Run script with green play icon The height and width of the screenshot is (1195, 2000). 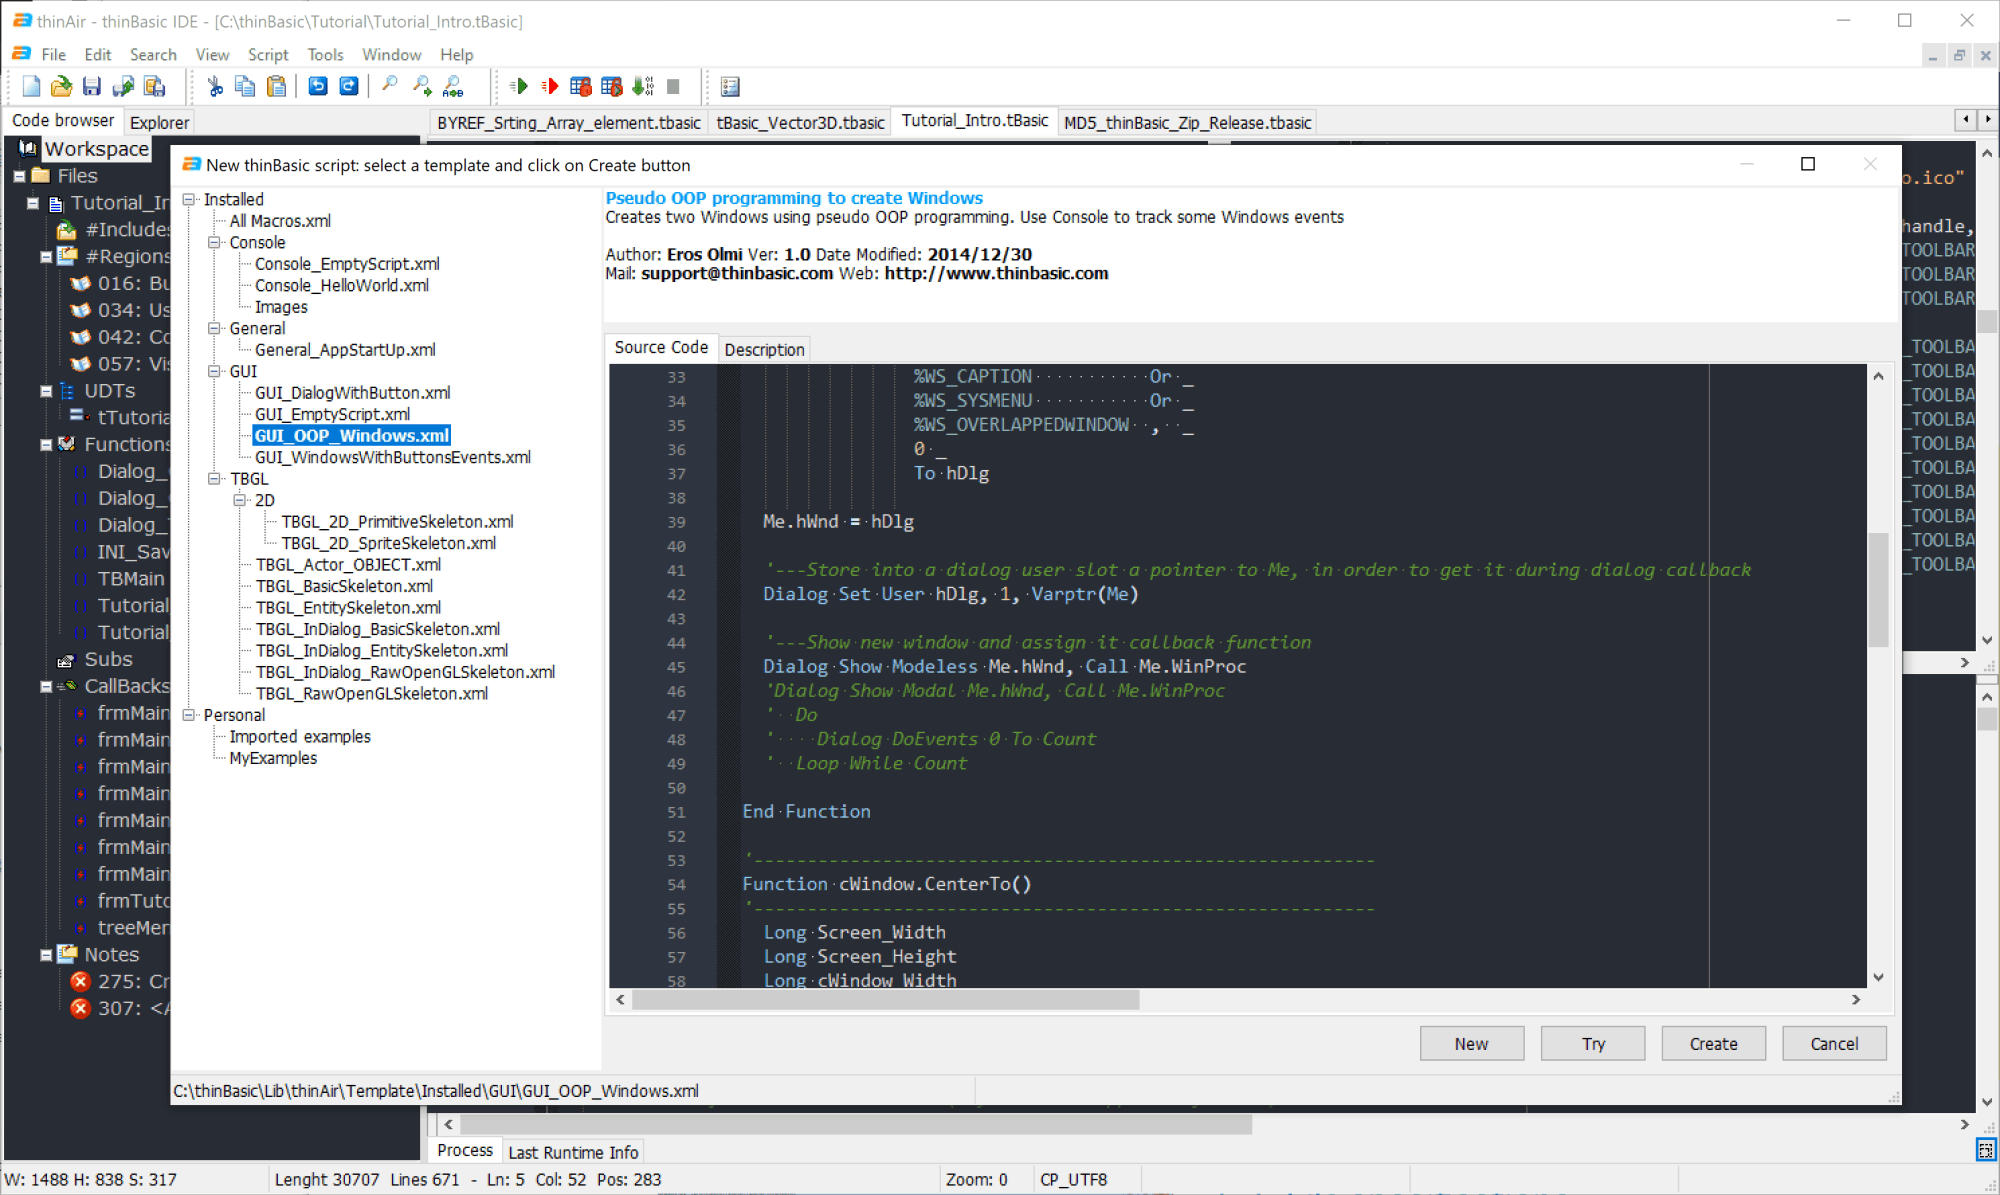click(518, 87)
